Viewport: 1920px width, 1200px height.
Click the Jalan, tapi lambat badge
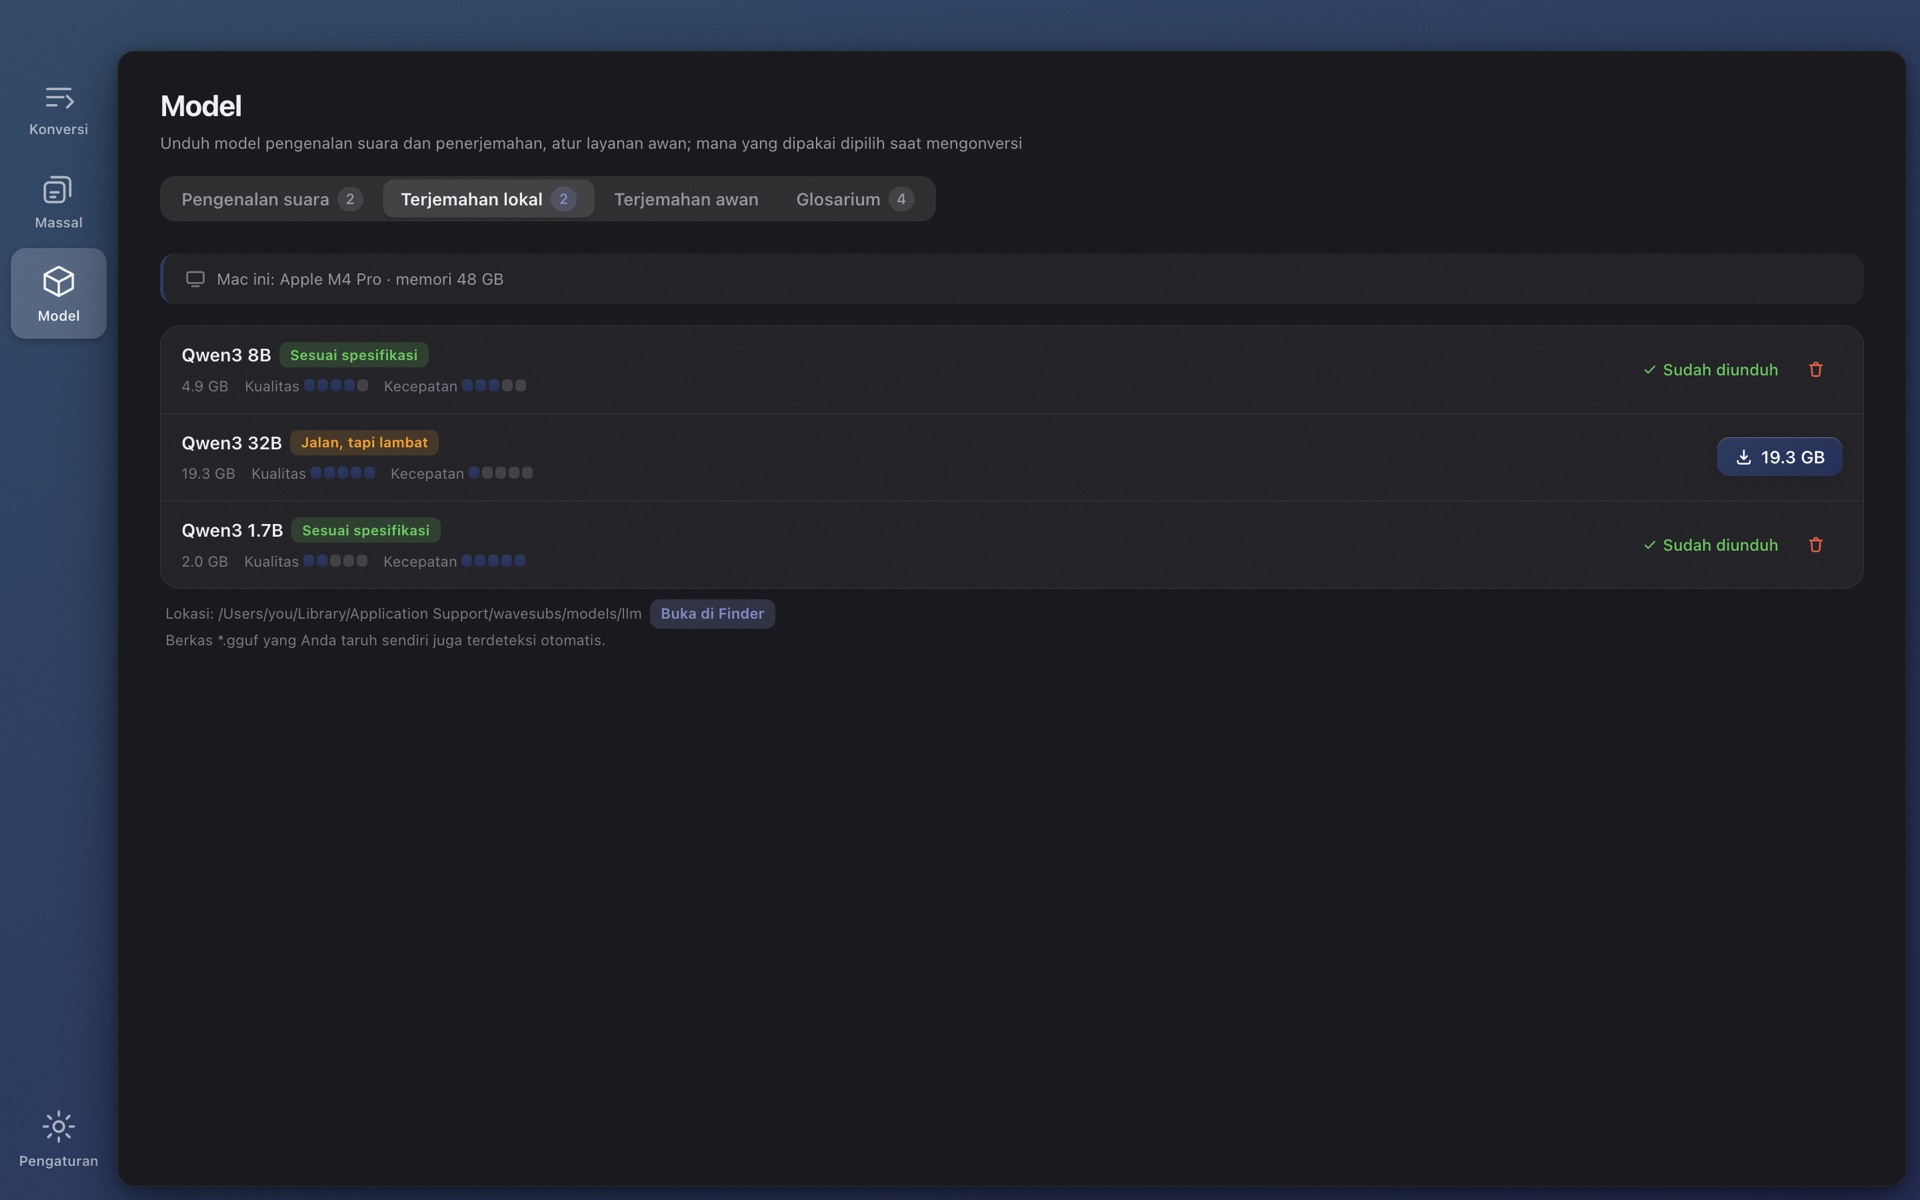[364, 443]
